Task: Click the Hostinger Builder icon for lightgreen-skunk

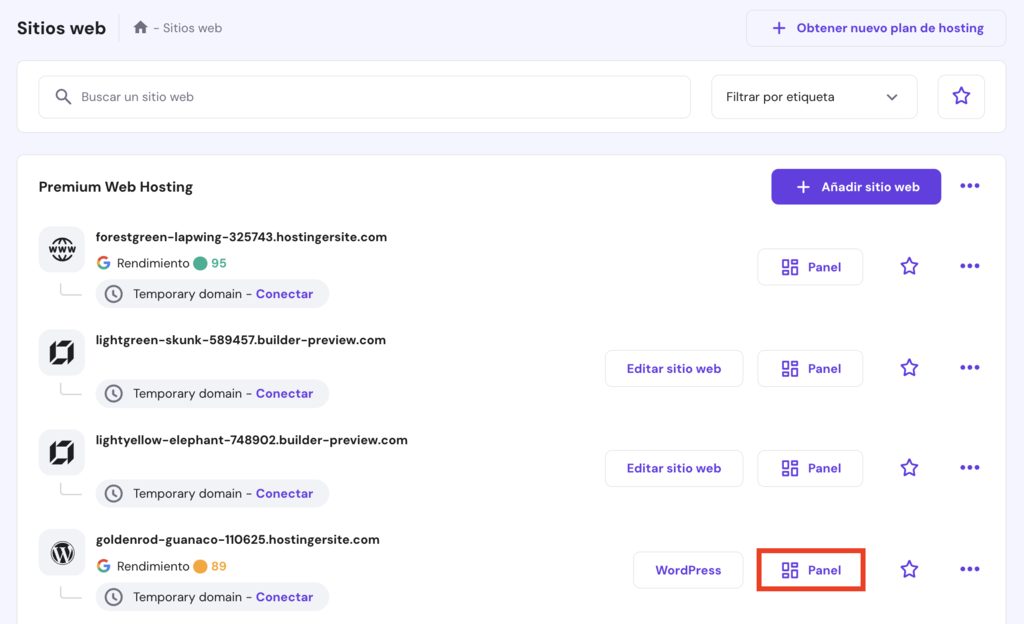Action: click(x=62, y=351)
